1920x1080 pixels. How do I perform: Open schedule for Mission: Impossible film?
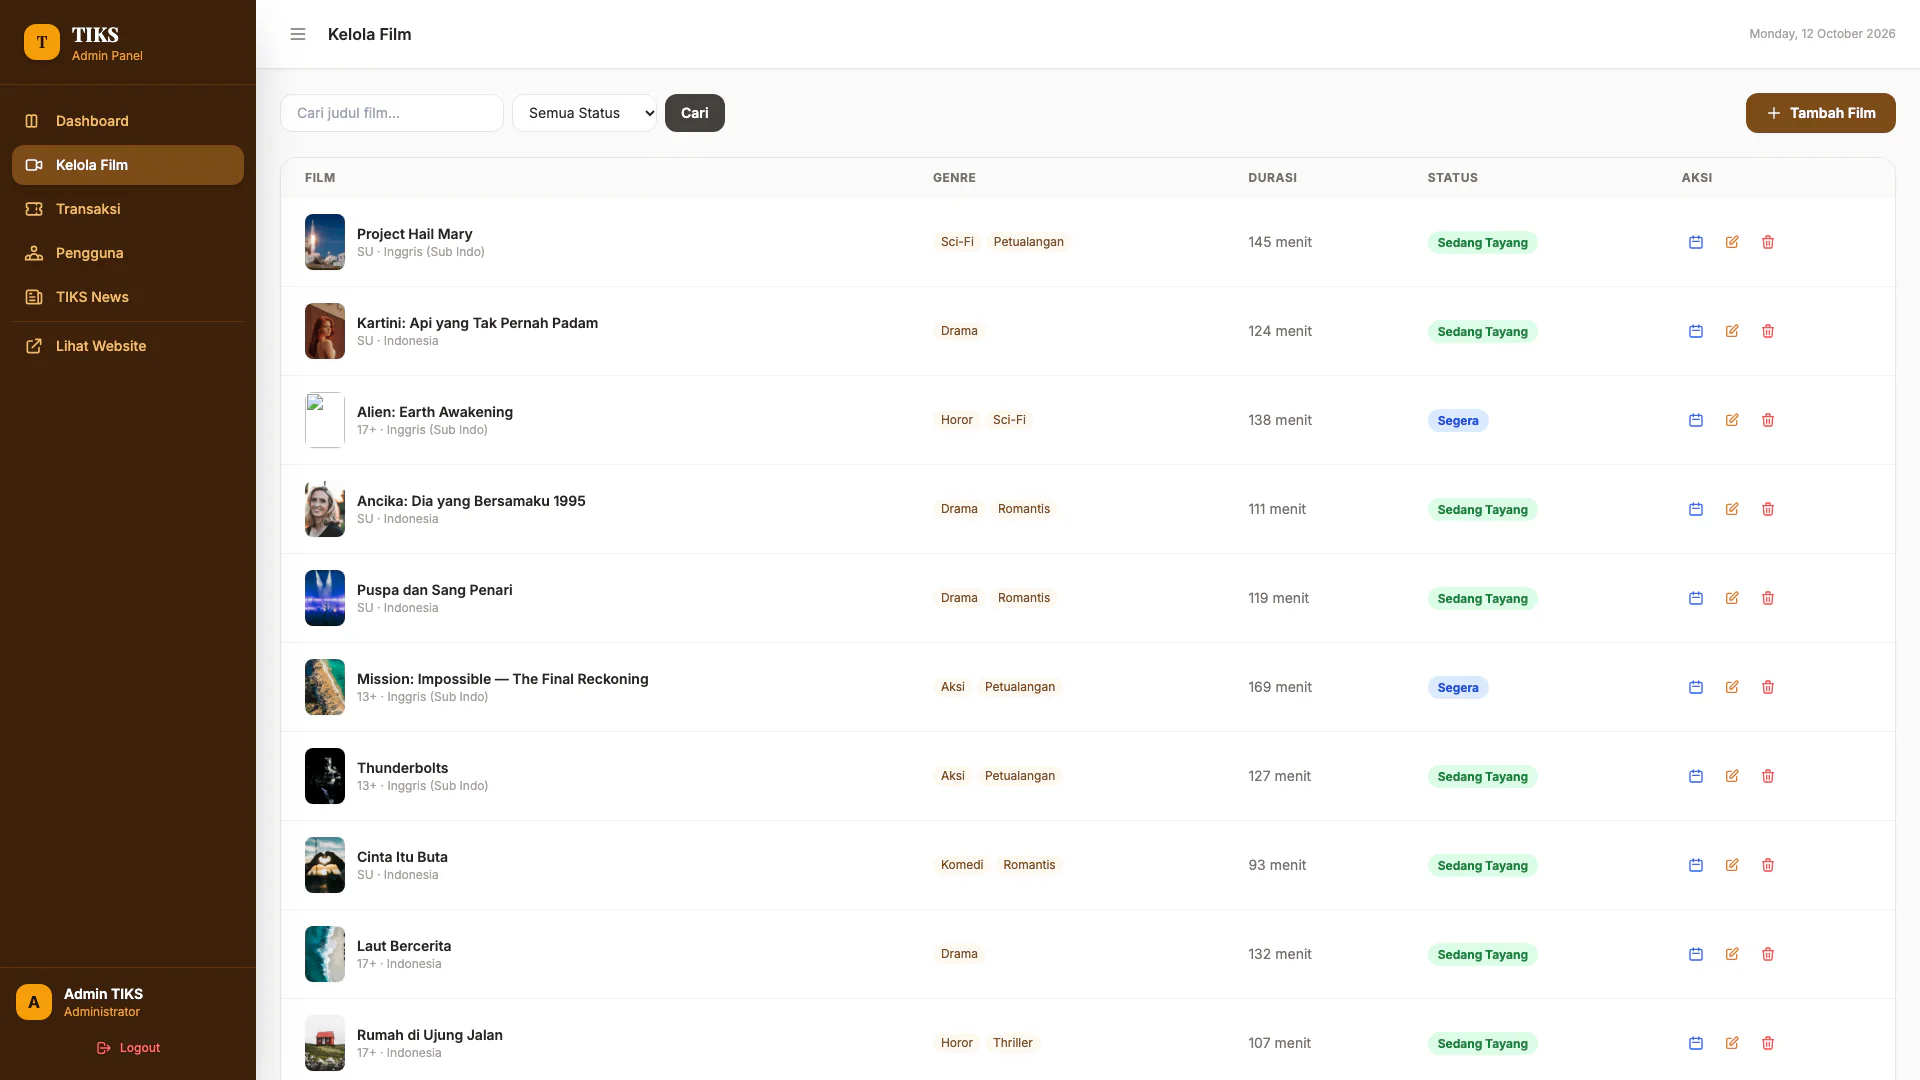point(1696,687)
